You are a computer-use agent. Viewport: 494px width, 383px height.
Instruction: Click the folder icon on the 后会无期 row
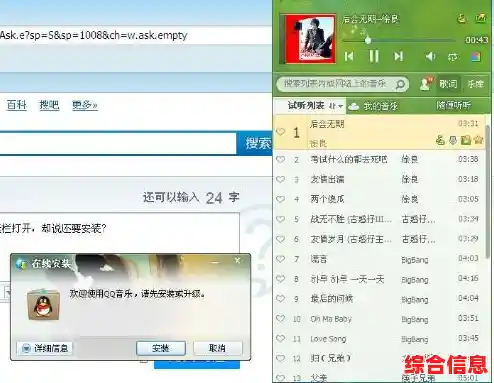[x=465, y=140]
